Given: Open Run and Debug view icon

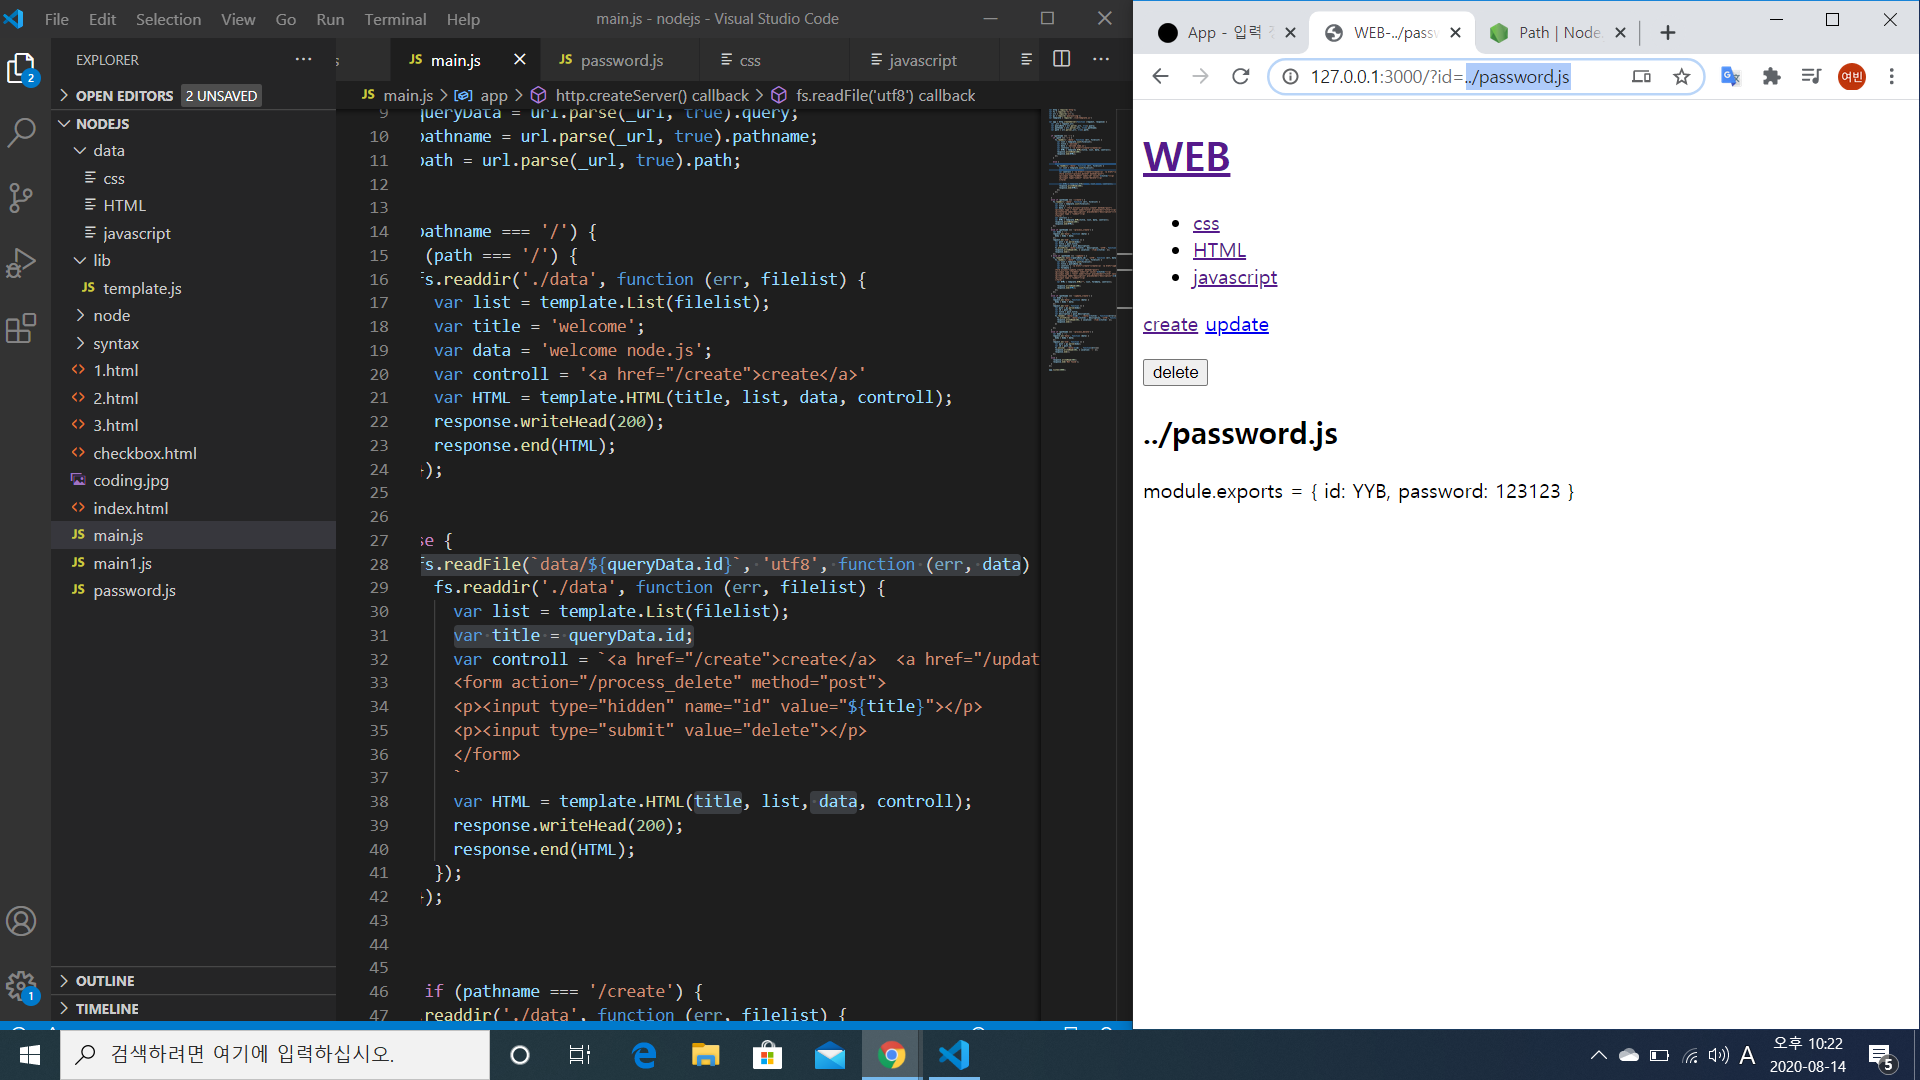Looking at the screenshot, I should point(21,263).
